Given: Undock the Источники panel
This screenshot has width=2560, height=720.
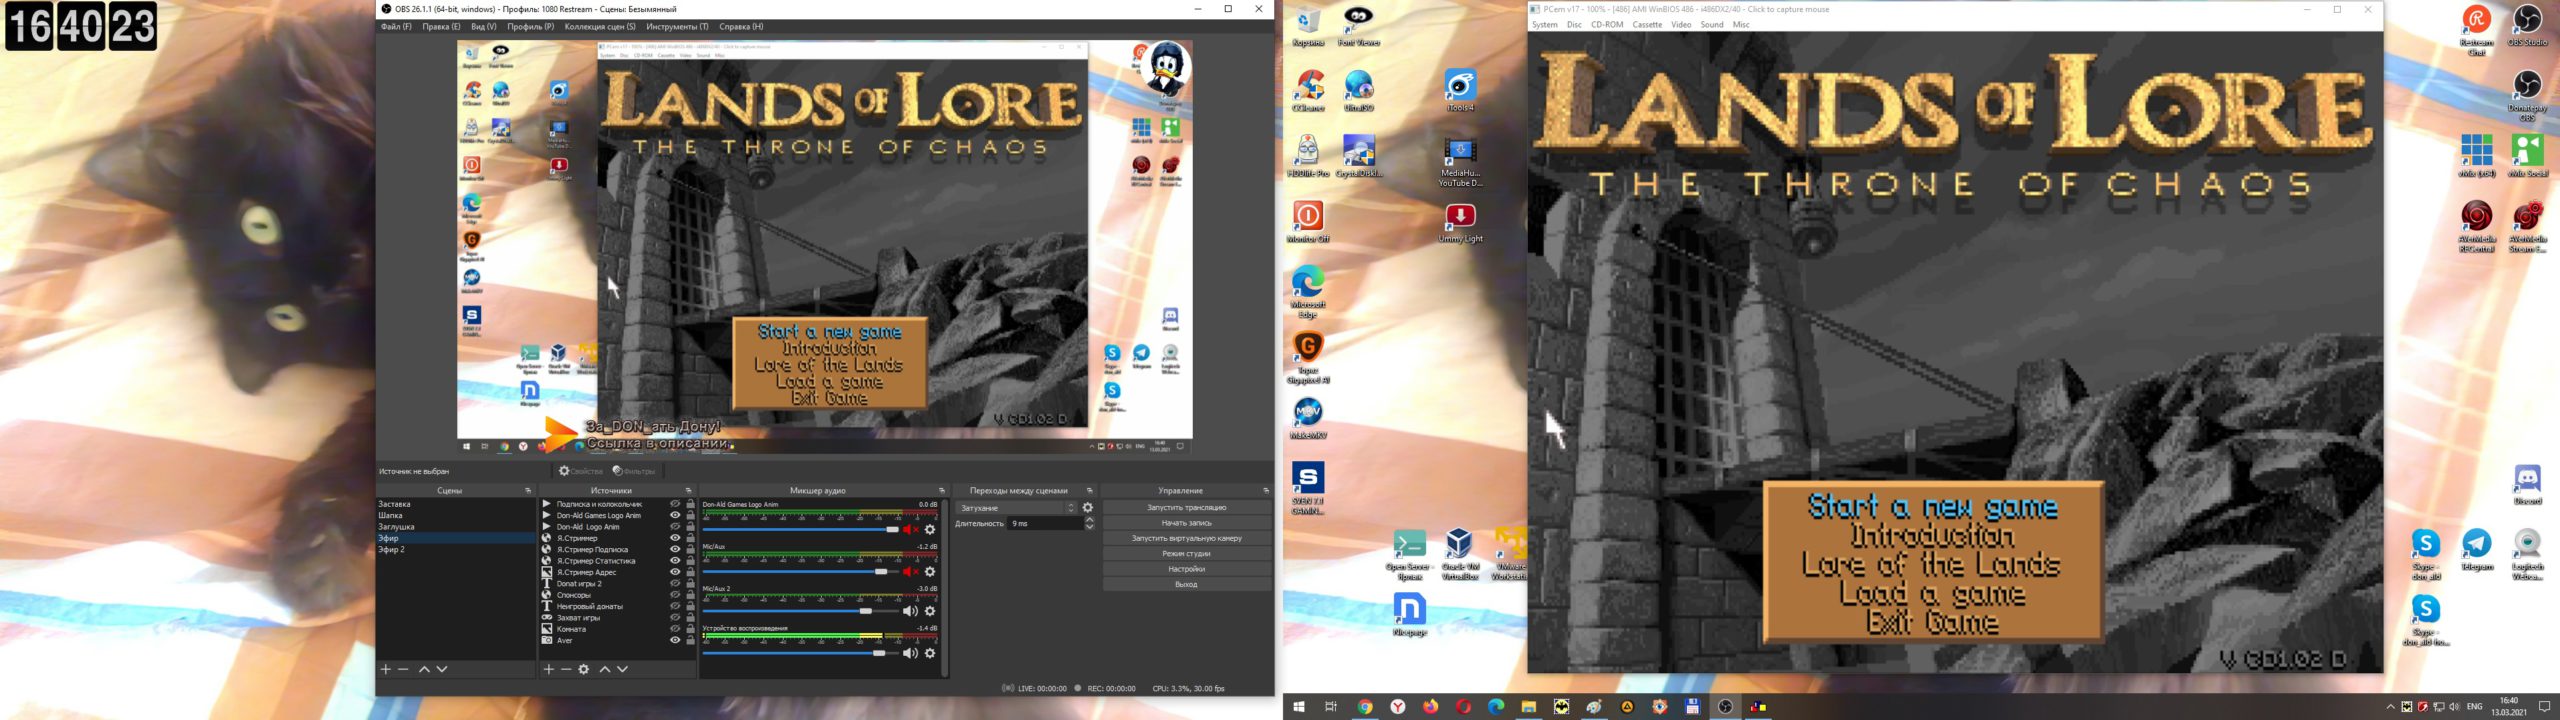Looking at the screenshot, I should pyautogui.click(x=688, y=491).
